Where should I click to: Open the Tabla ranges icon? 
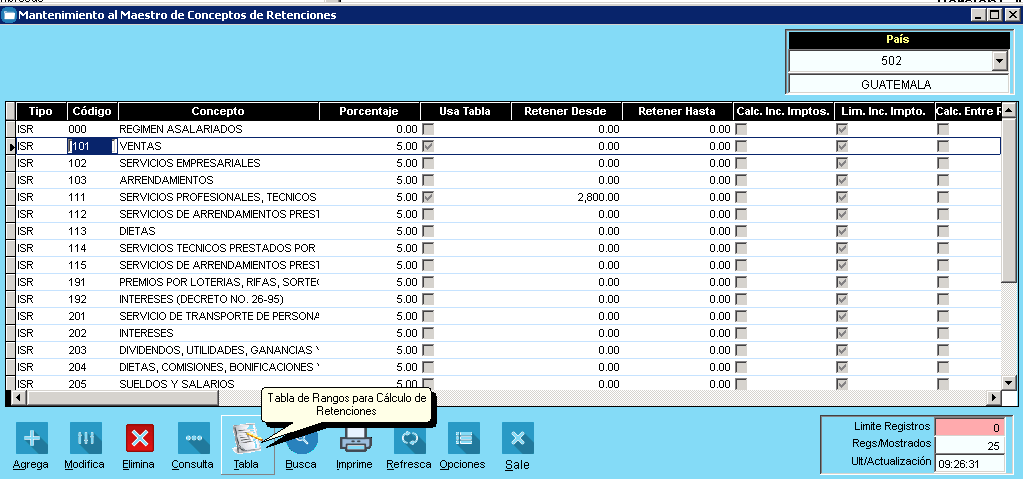(x=247, y=440)
